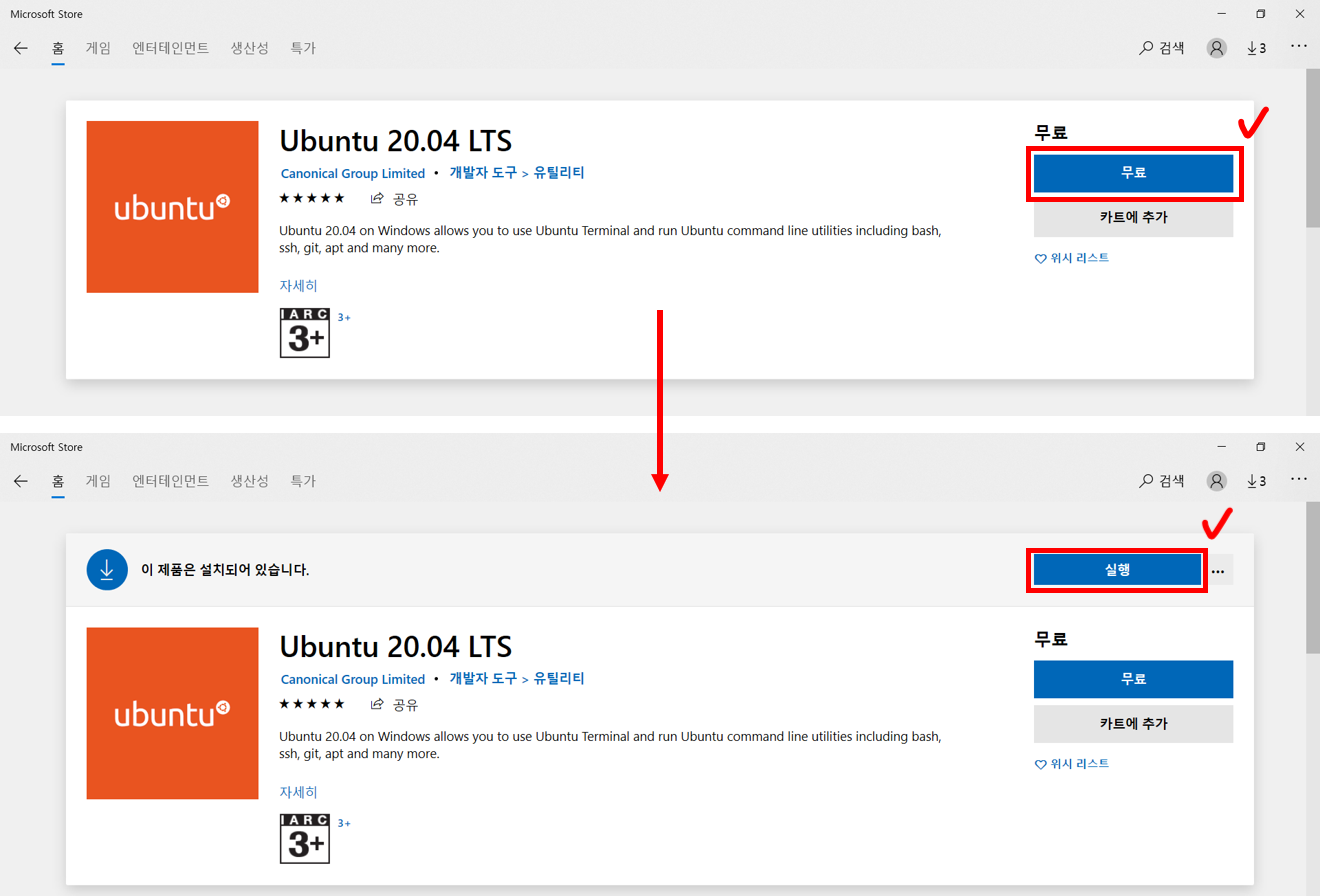Click the IARC 3+ rating badge in upper window

tap(305, 333)
